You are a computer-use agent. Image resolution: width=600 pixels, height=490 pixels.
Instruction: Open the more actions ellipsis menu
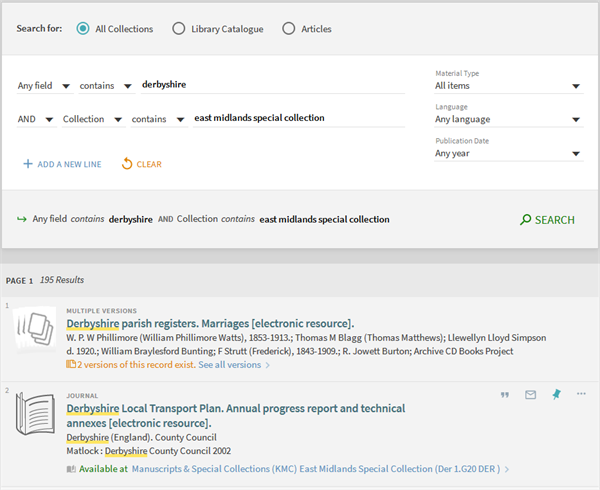tap(581, 395)
